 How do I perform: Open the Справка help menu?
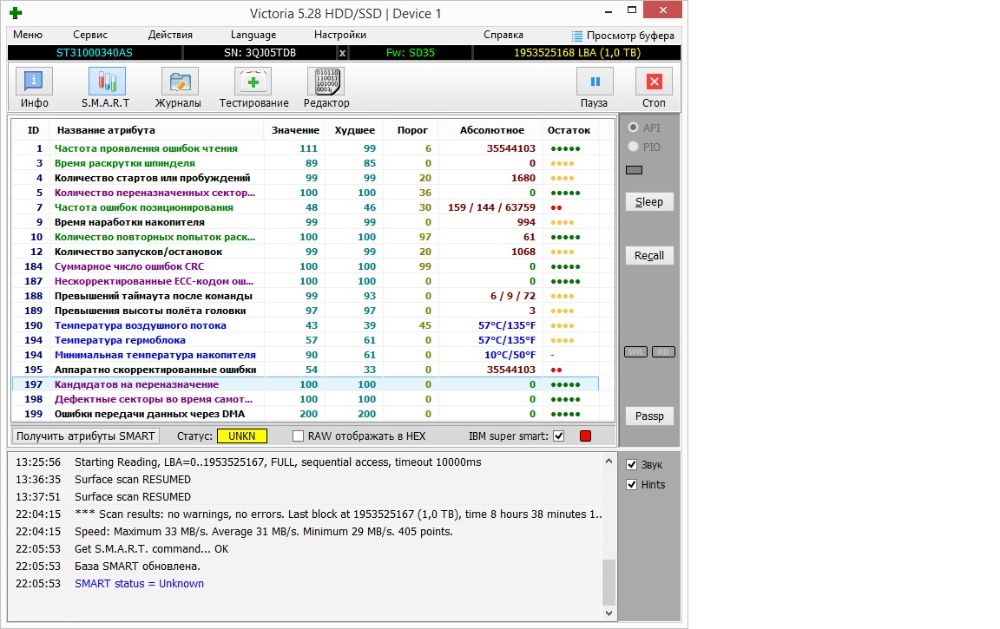click(x=503, y=35)
